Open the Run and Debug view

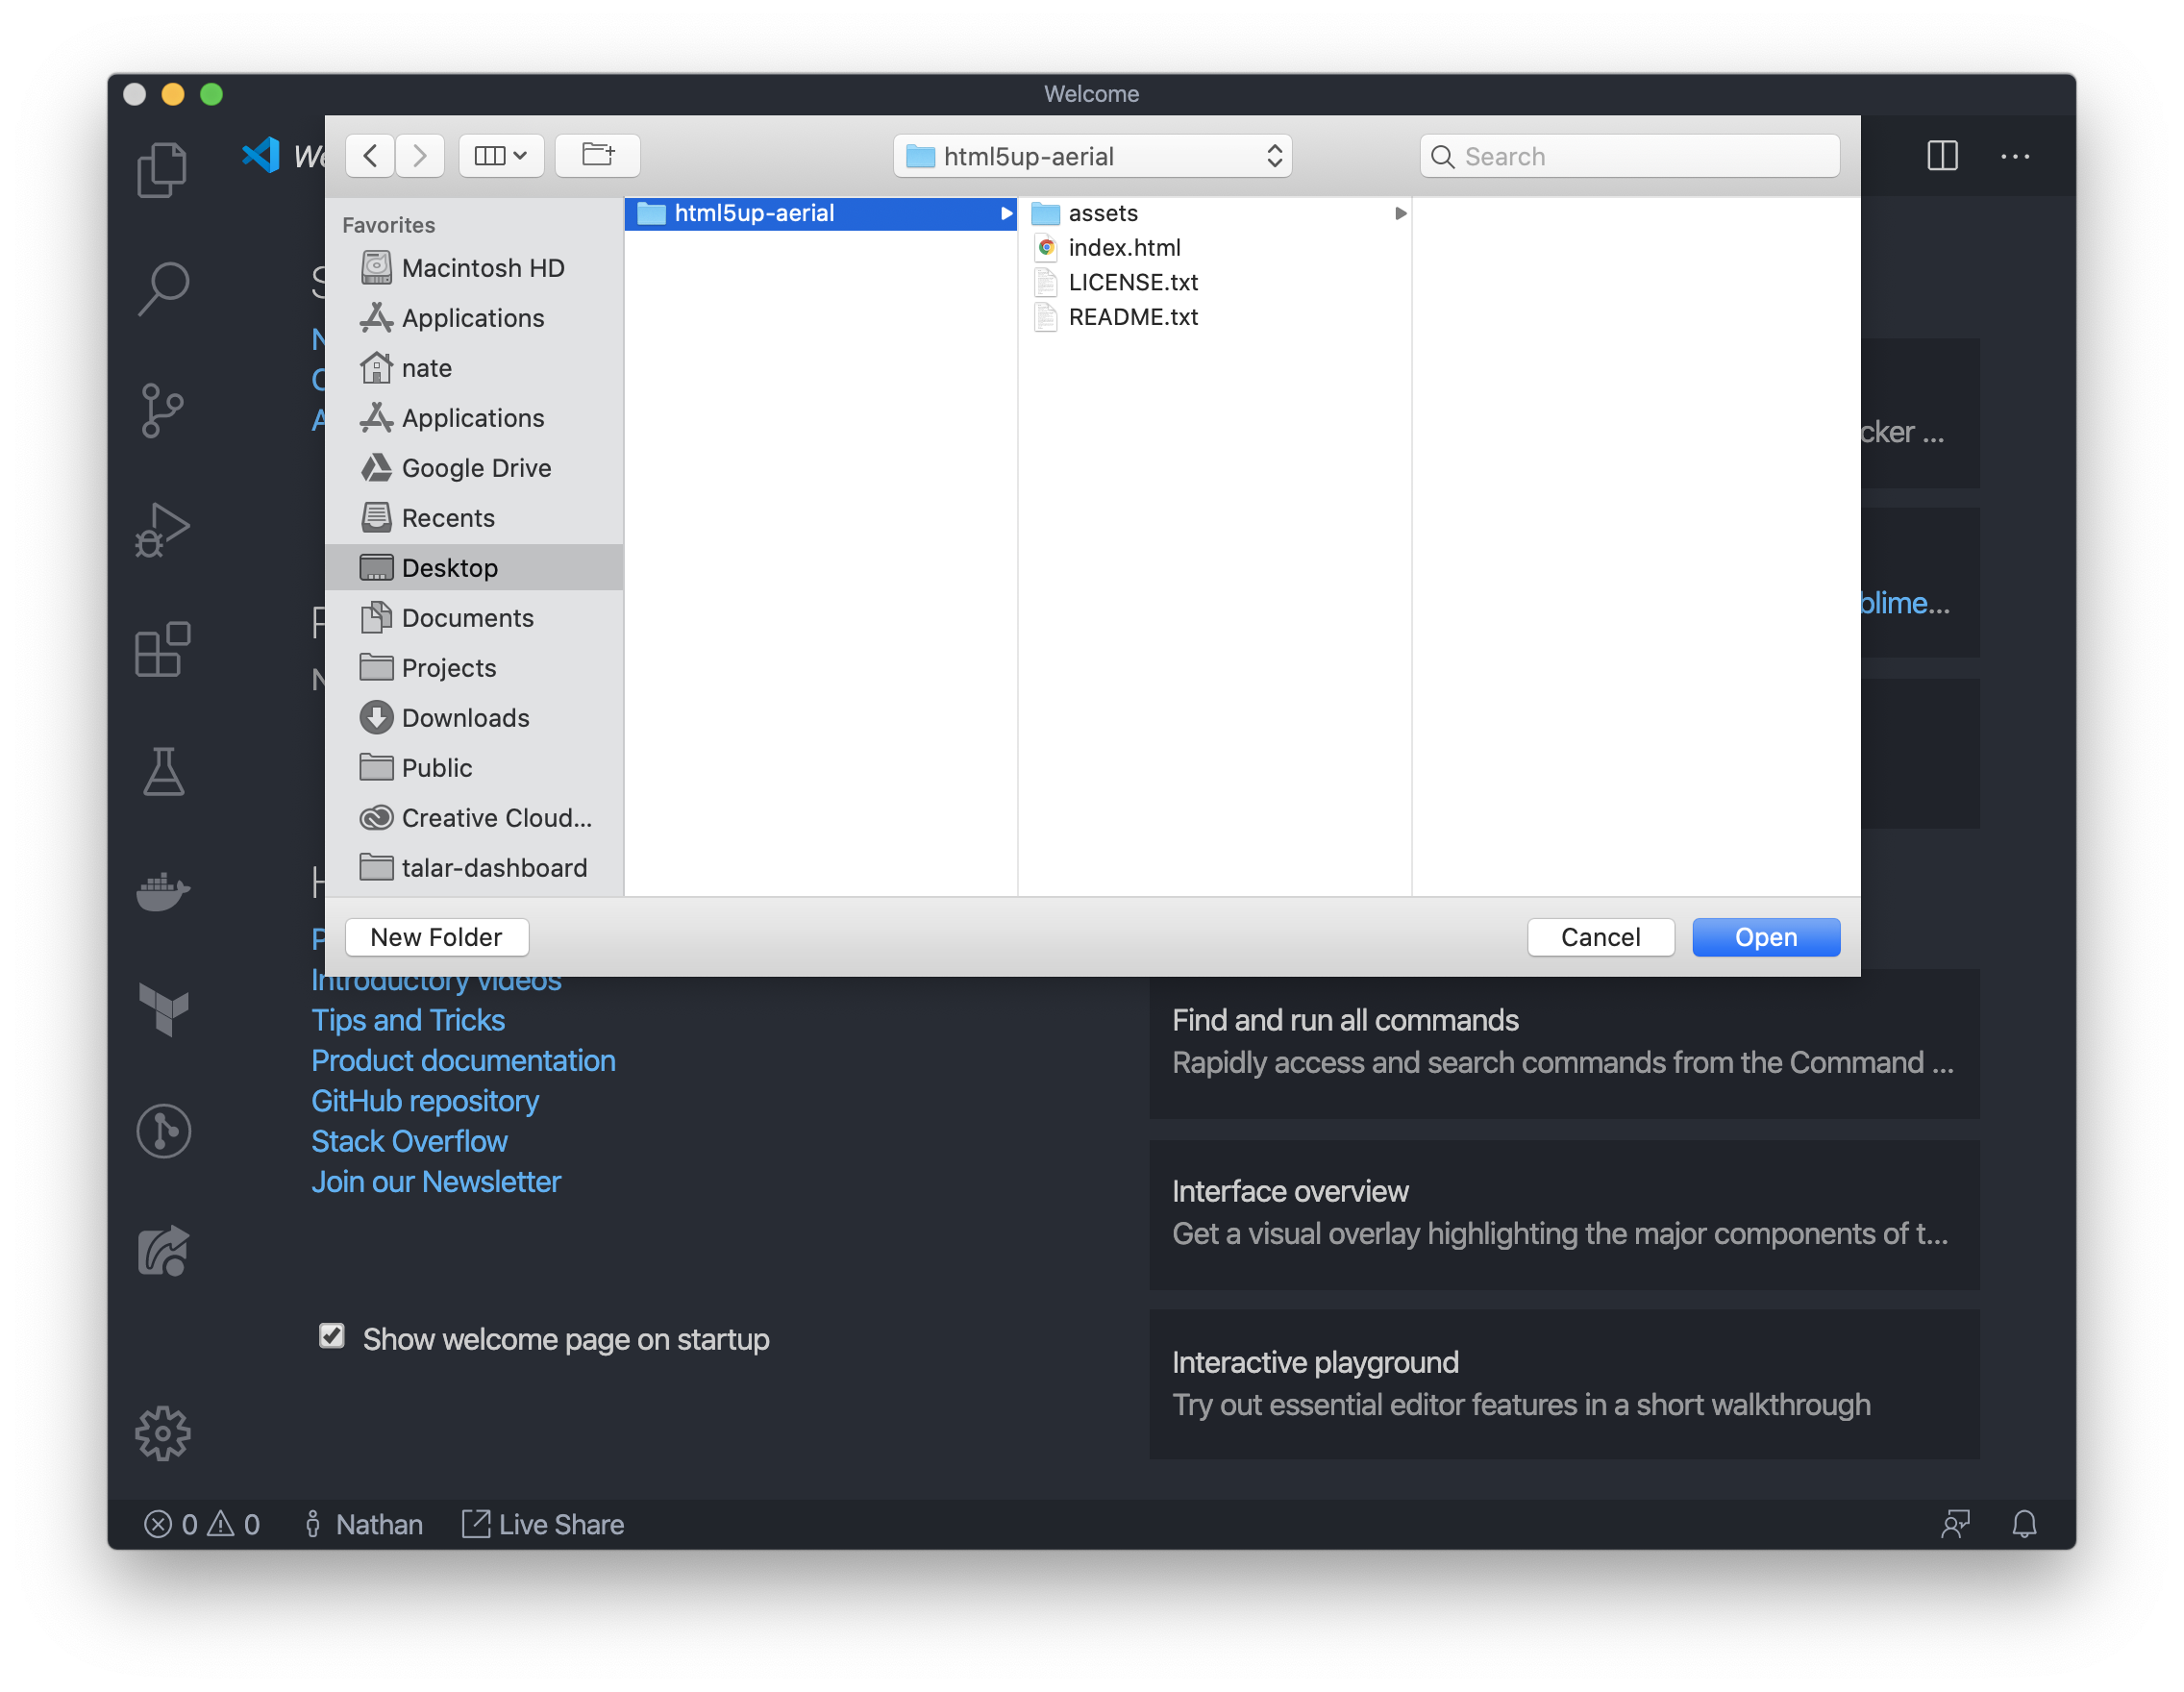pyautogui.click(x=162, y=530)
